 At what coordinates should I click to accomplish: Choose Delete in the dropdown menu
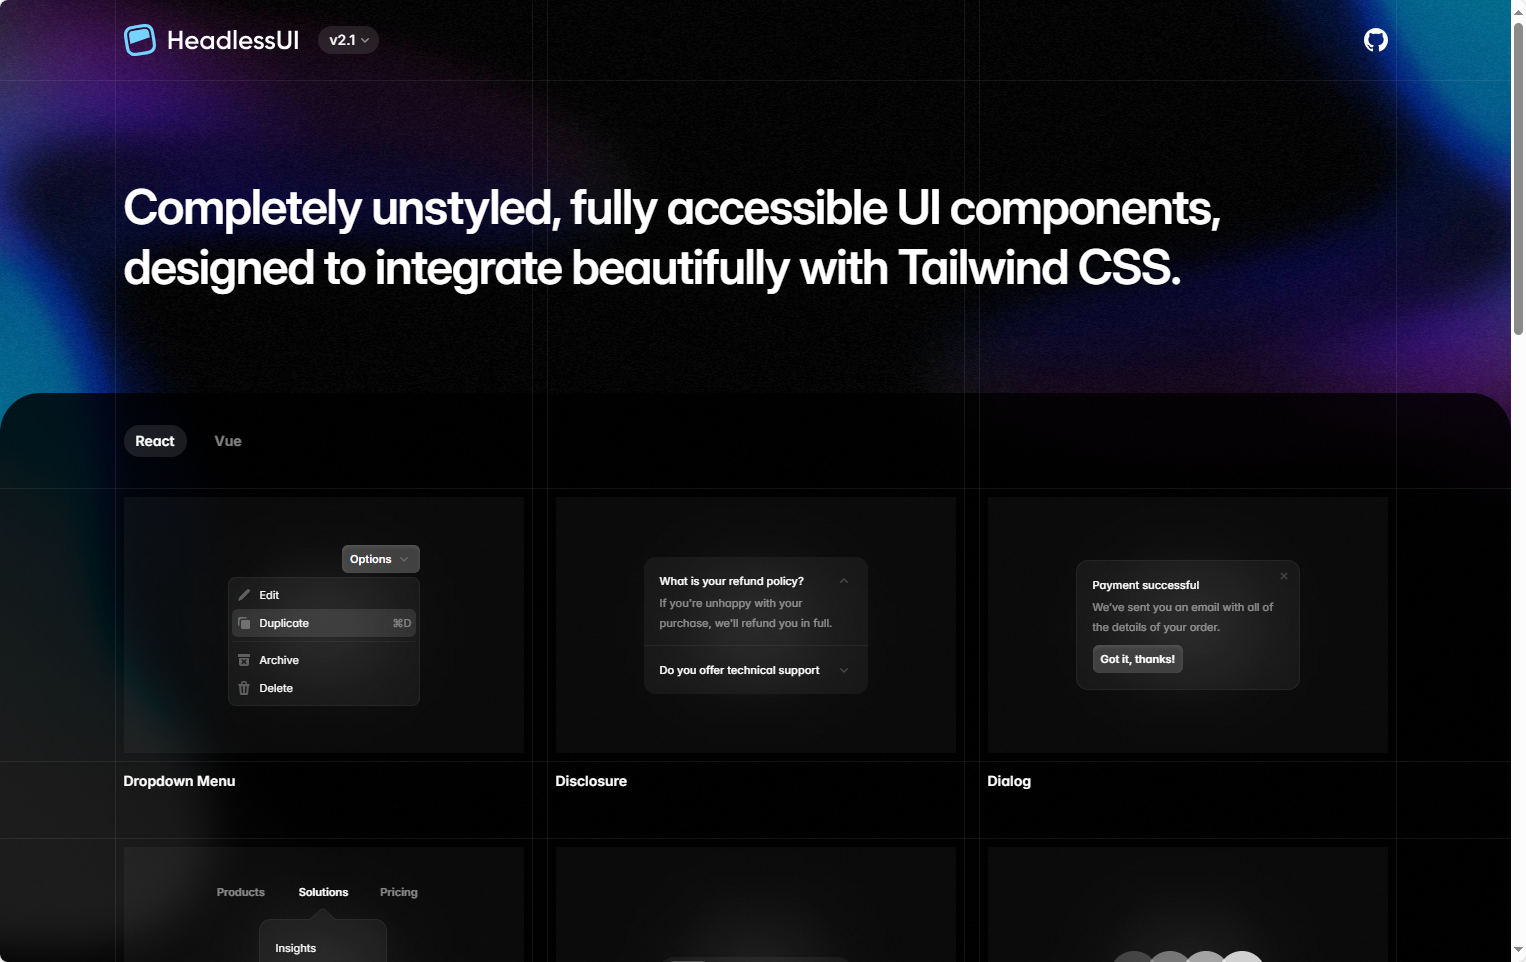point(324,688)
